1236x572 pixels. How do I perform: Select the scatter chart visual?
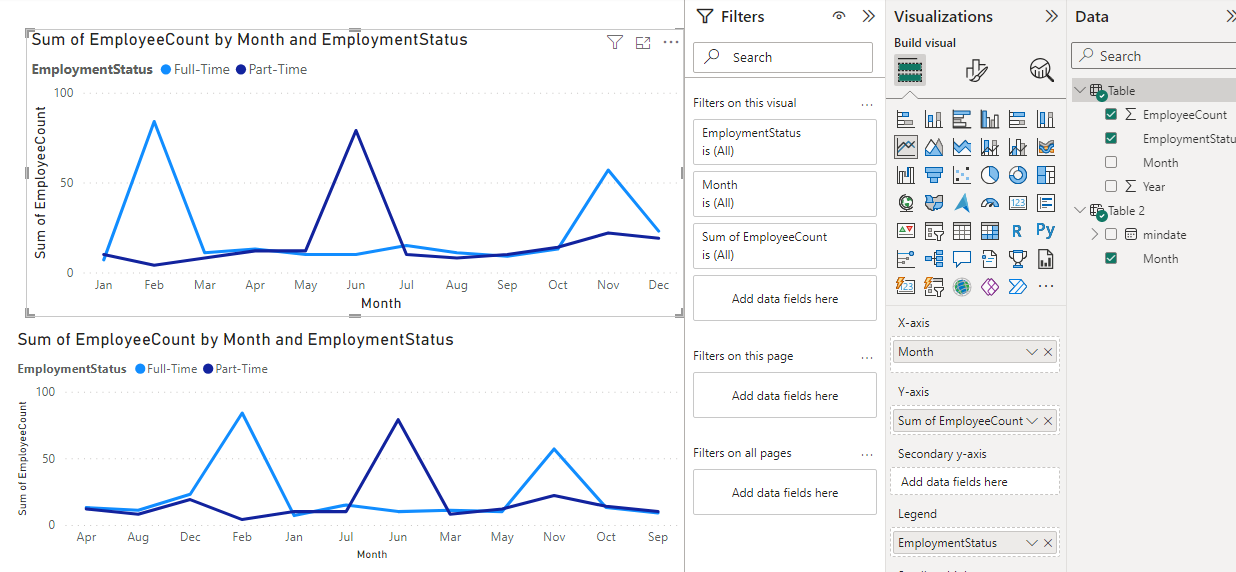(x=962, y=175)
